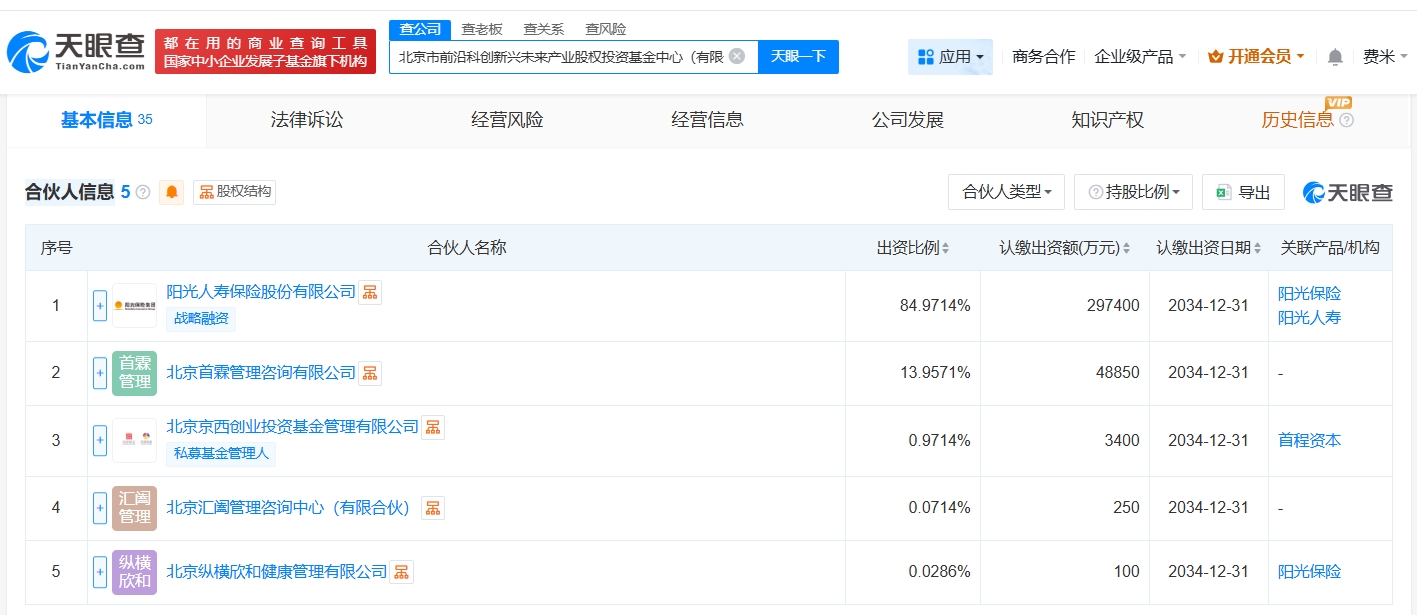Open 北京纵横欣和健康管理有限公司 link
Image resolution: width=1417 pixels, height=615 pixels.
pyautogui.click(x=276, y=572)
